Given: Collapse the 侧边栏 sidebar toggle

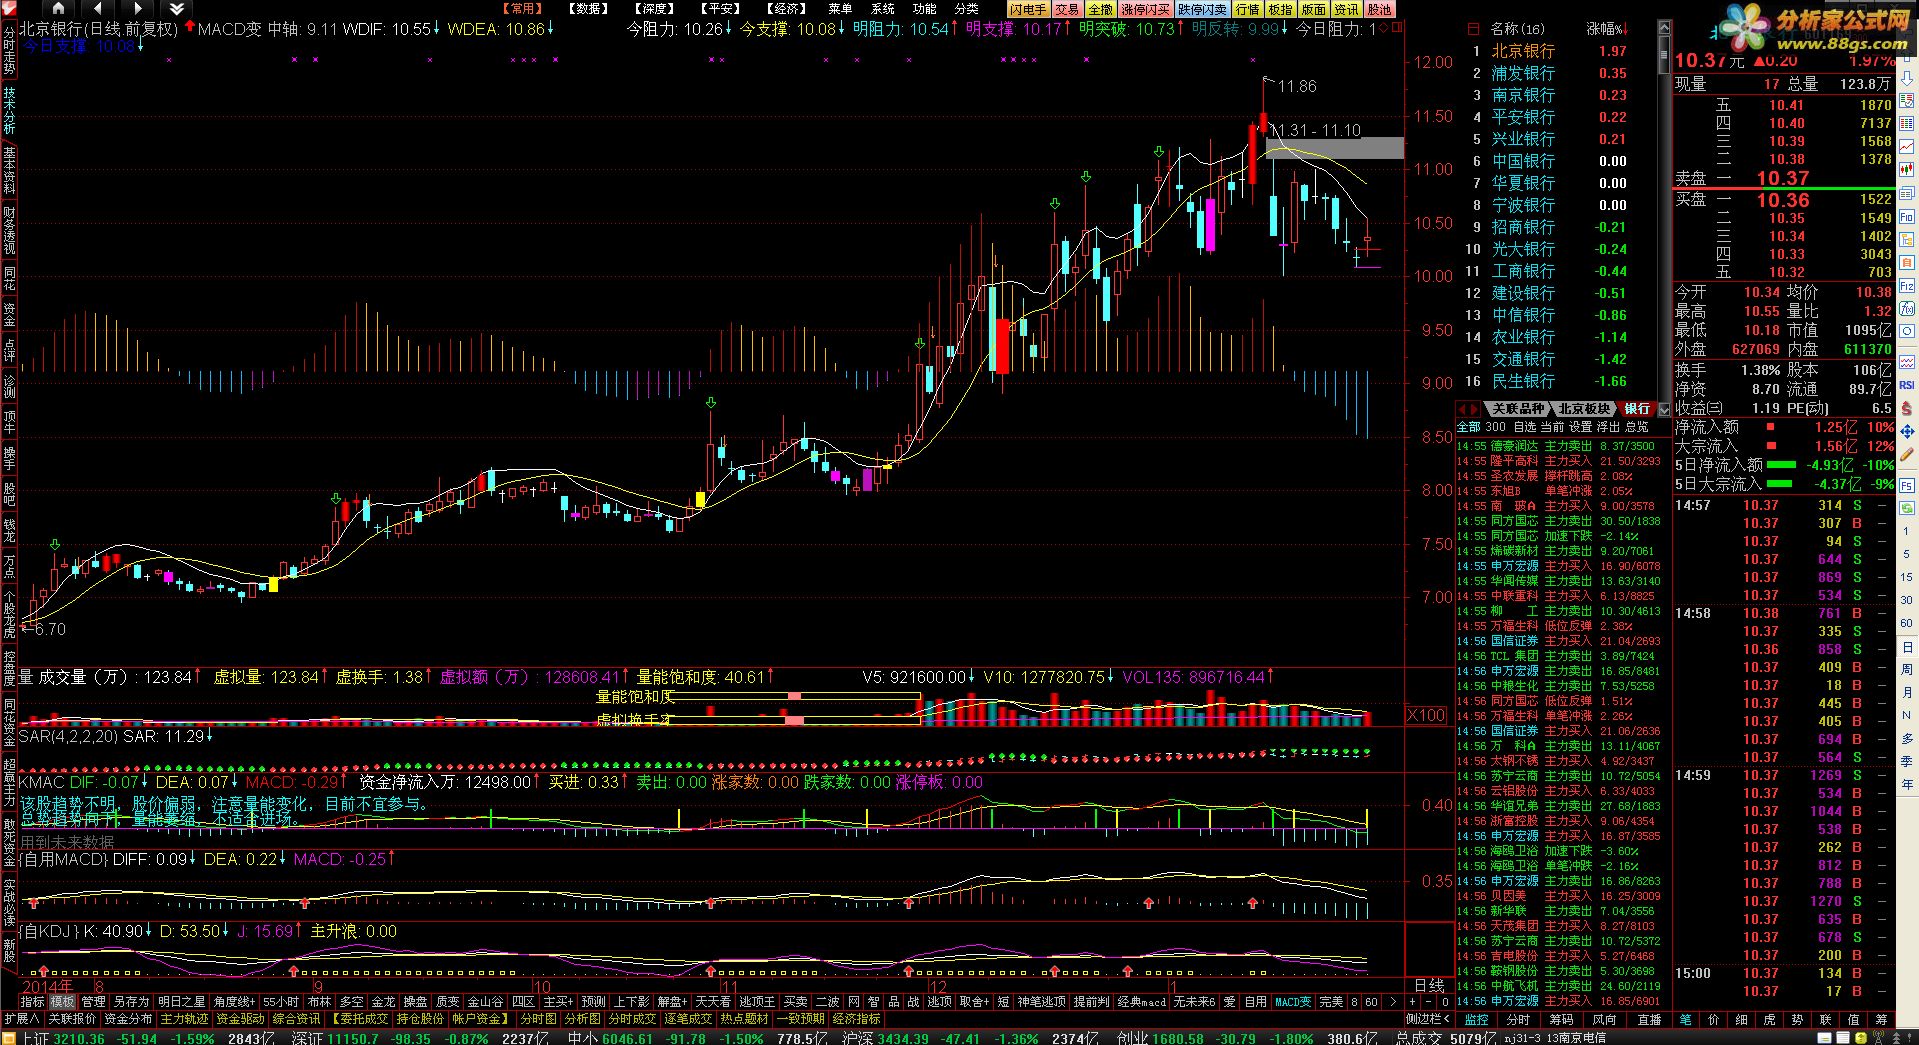Looking at the screenshot, I should click(1427, 1019).
